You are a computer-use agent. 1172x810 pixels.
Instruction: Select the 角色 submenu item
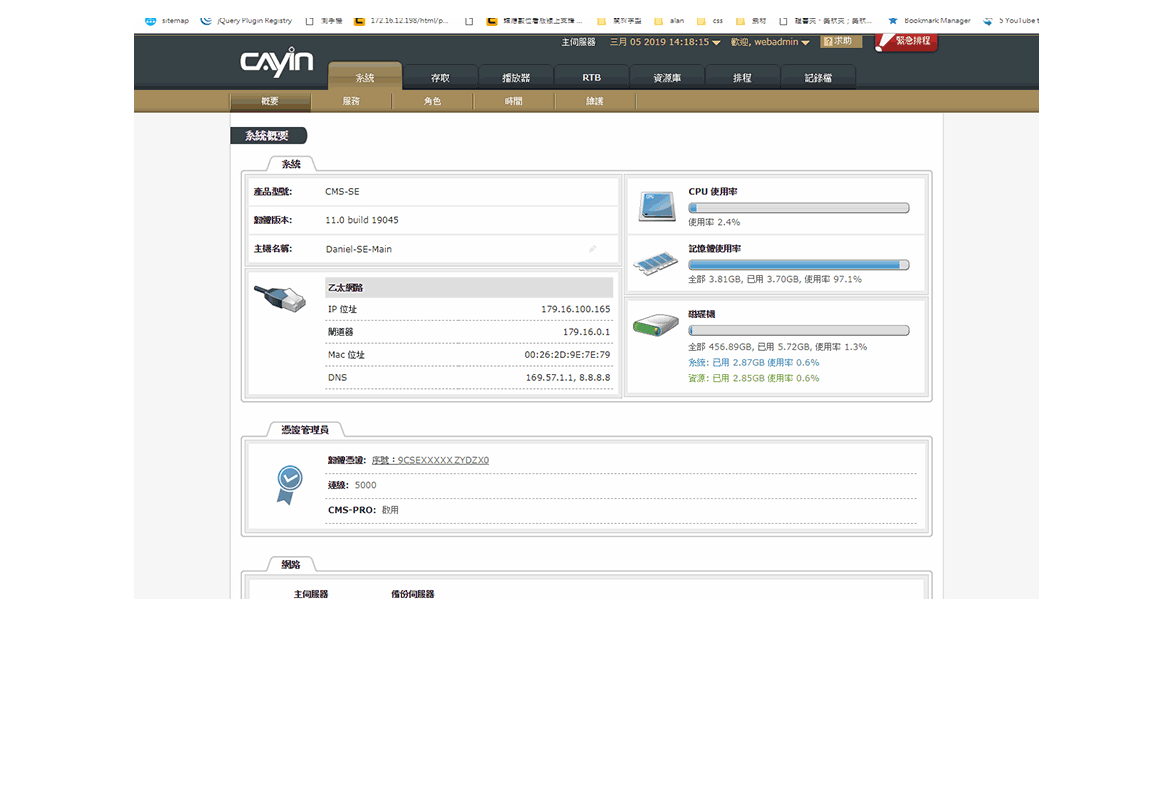coord(432,101)
